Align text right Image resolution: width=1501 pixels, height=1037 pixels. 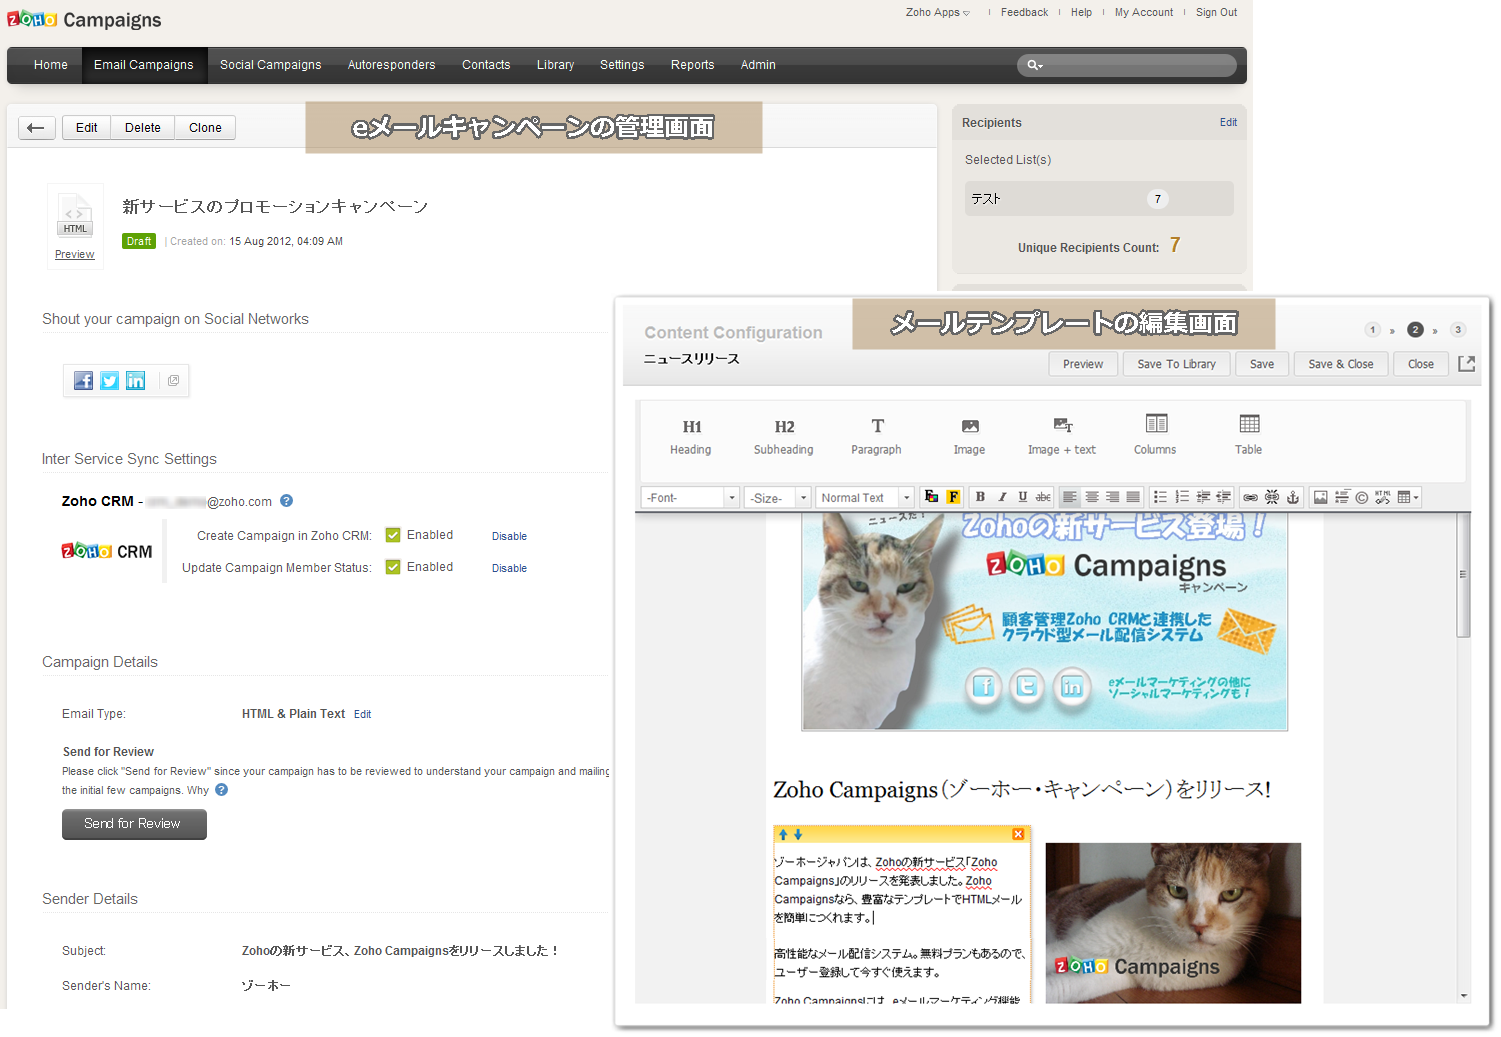pos(1112,497)
